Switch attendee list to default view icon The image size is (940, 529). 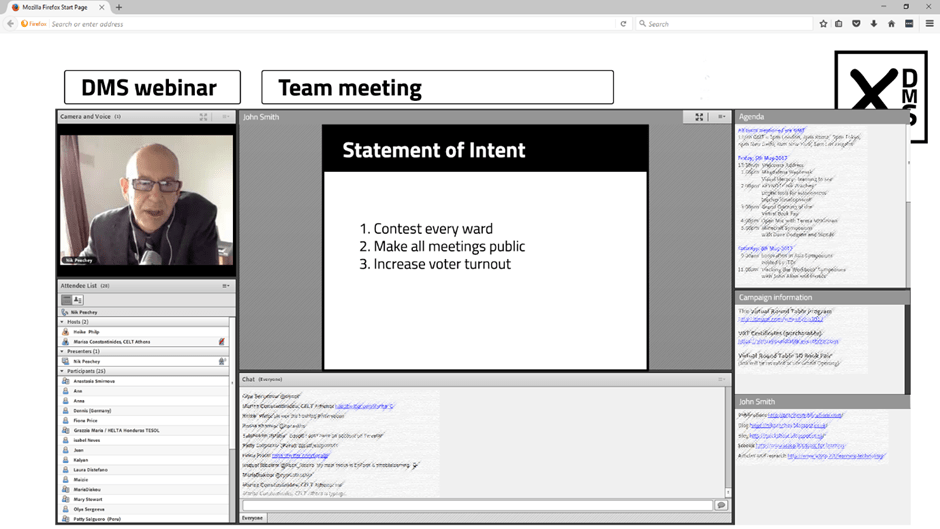pyautogui.click(x=67, y=300)
